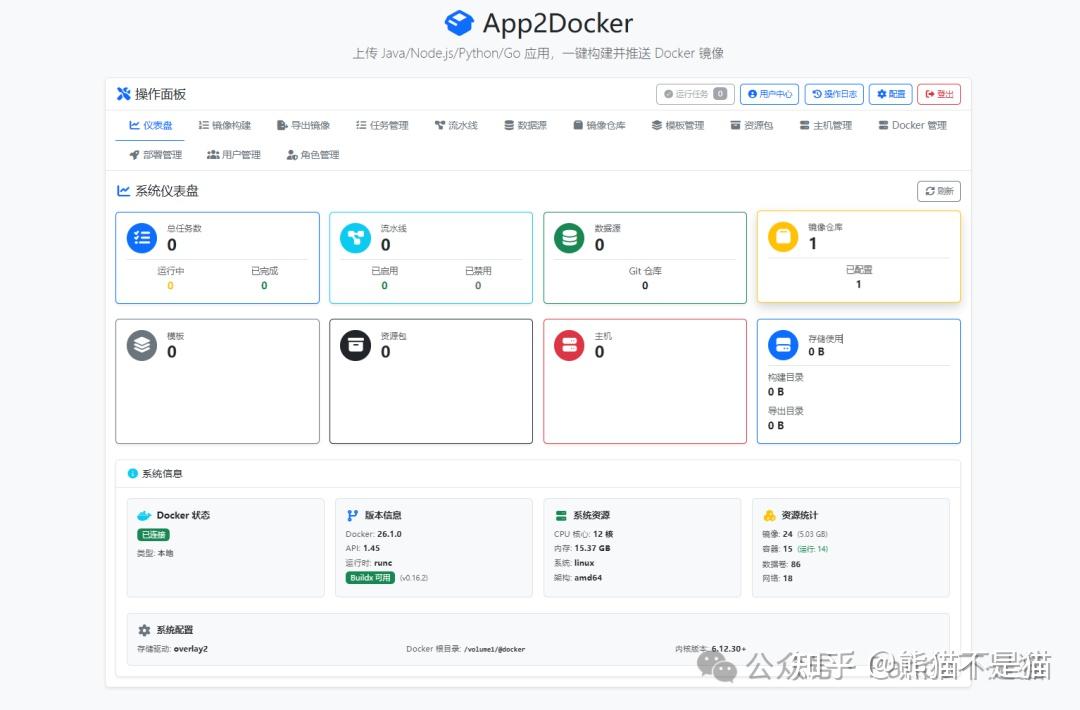Open the 流水线 pipeline branch icon
1080x710 pixels.
440,124
